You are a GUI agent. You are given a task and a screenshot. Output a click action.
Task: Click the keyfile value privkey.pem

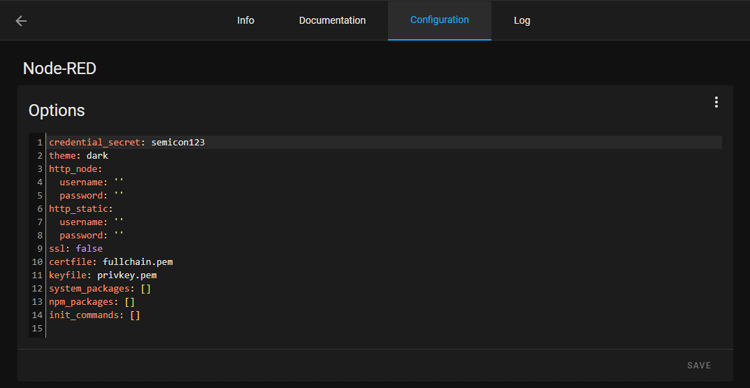pos(127,276)
